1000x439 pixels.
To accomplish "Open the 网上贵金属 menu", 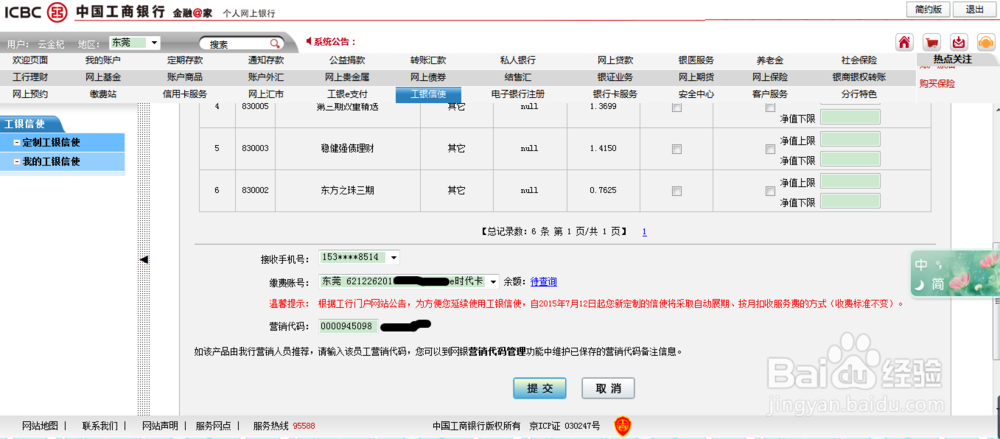I will 347,77.
